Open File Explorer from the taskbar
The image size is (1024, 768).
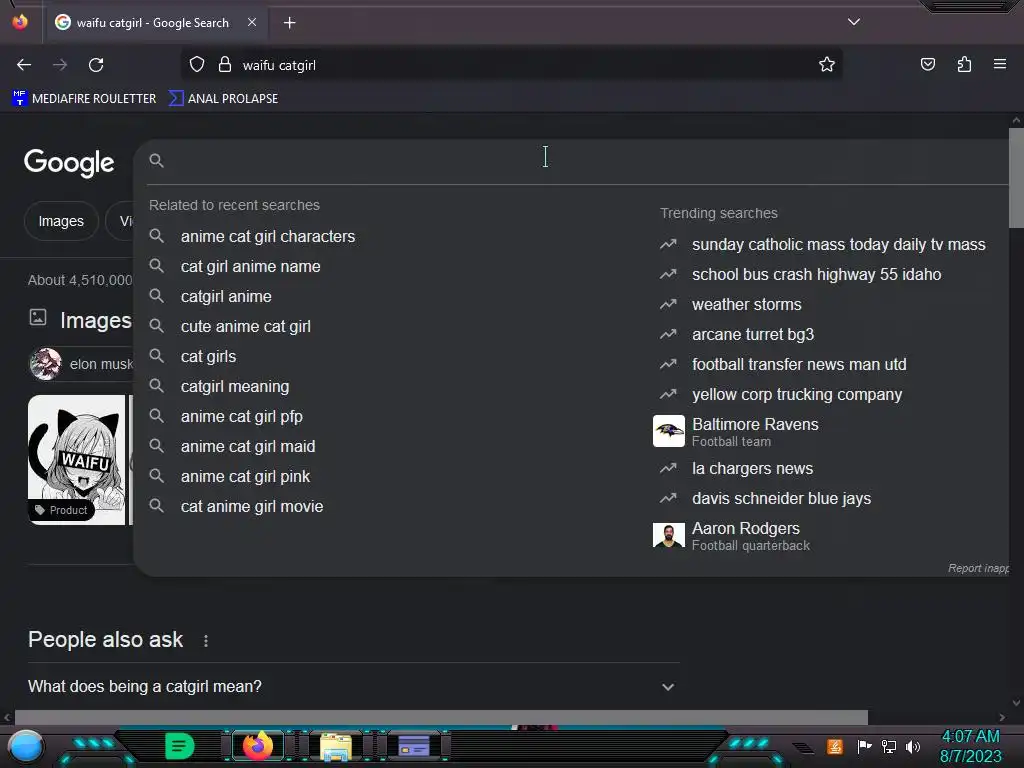tap(336, 746)
